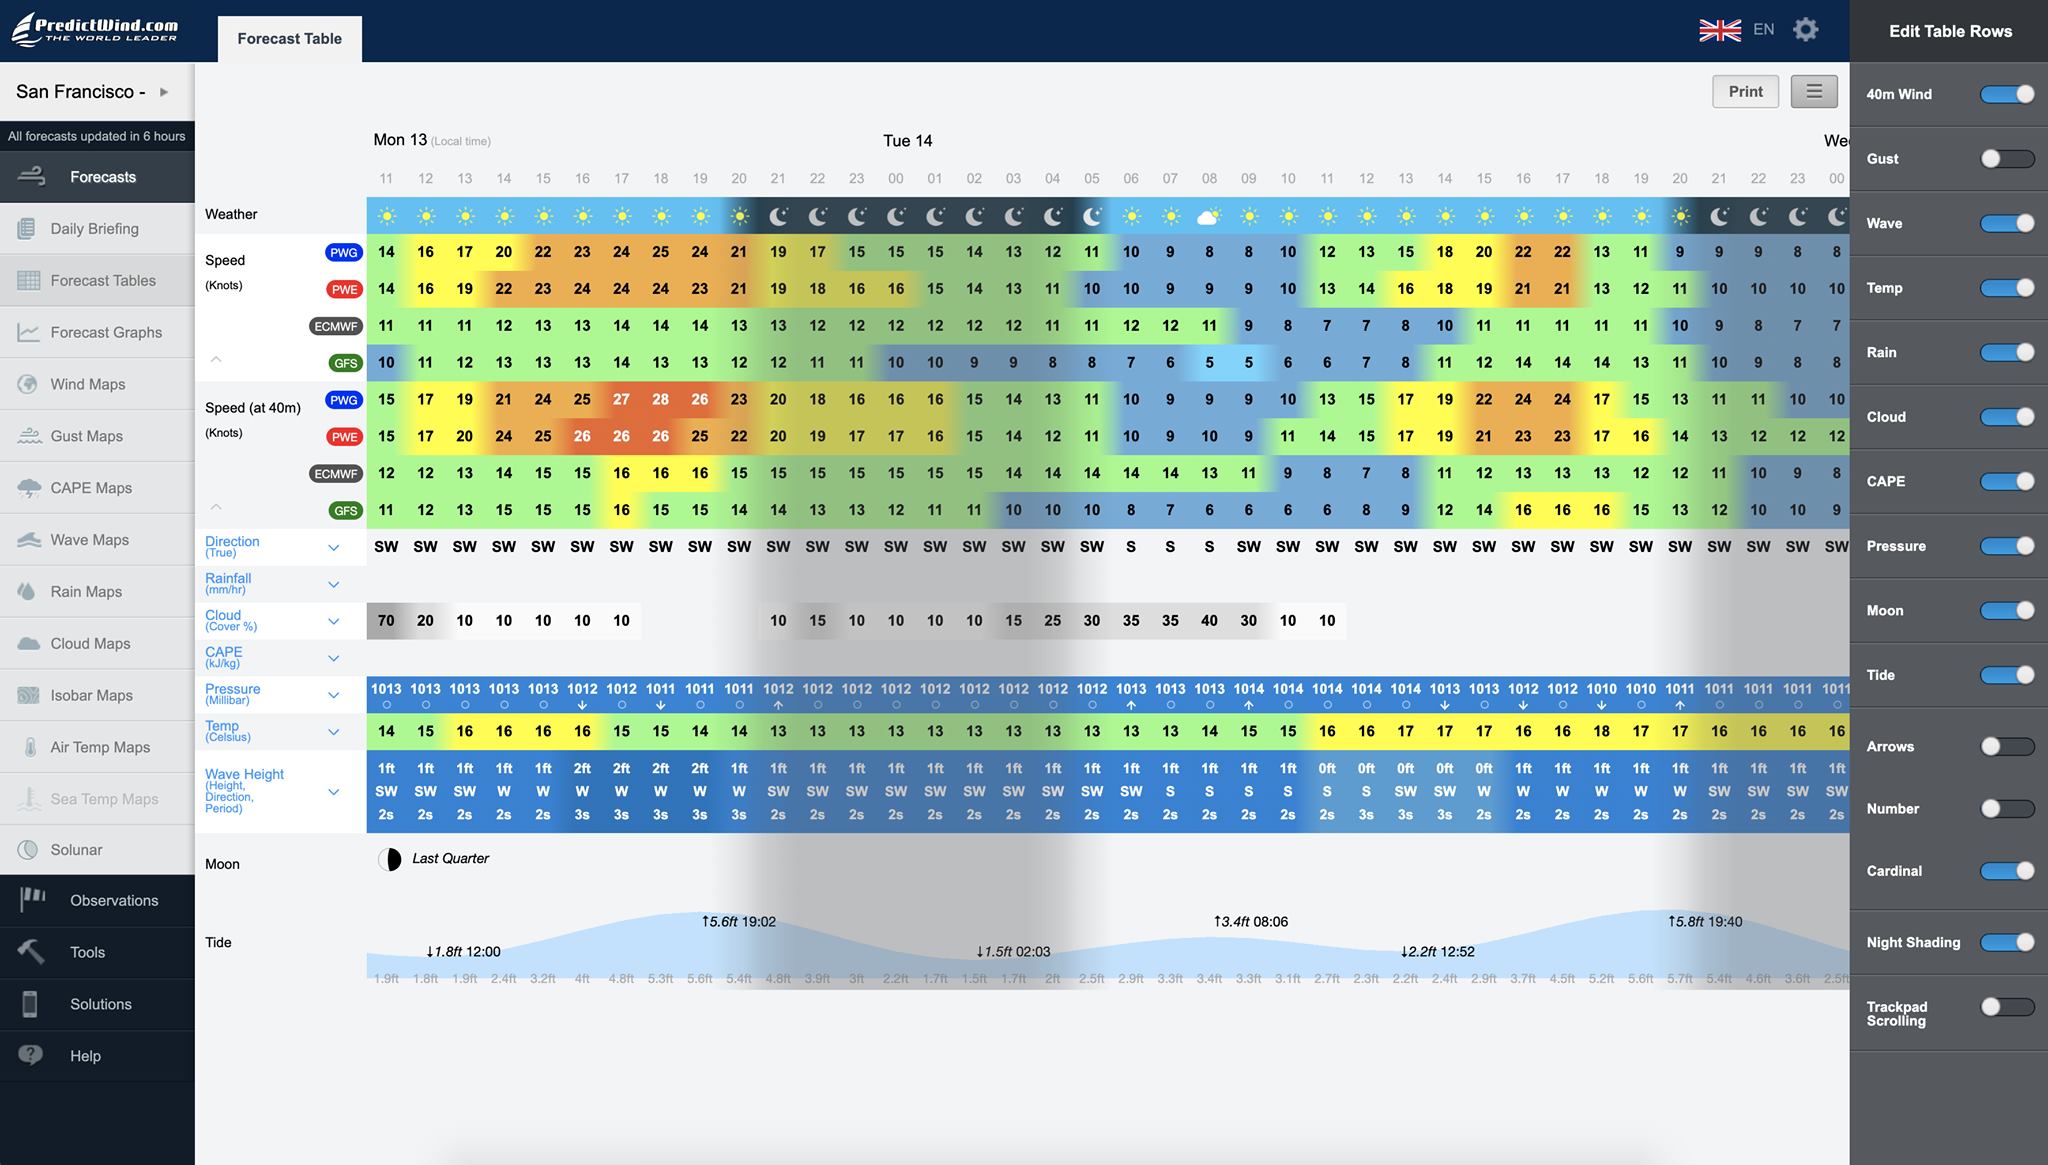Screen dimensions: 2048x1165
Task: Click the CAPE Maps storm icon
Action: pyautogui.click(x=29, y=488)
